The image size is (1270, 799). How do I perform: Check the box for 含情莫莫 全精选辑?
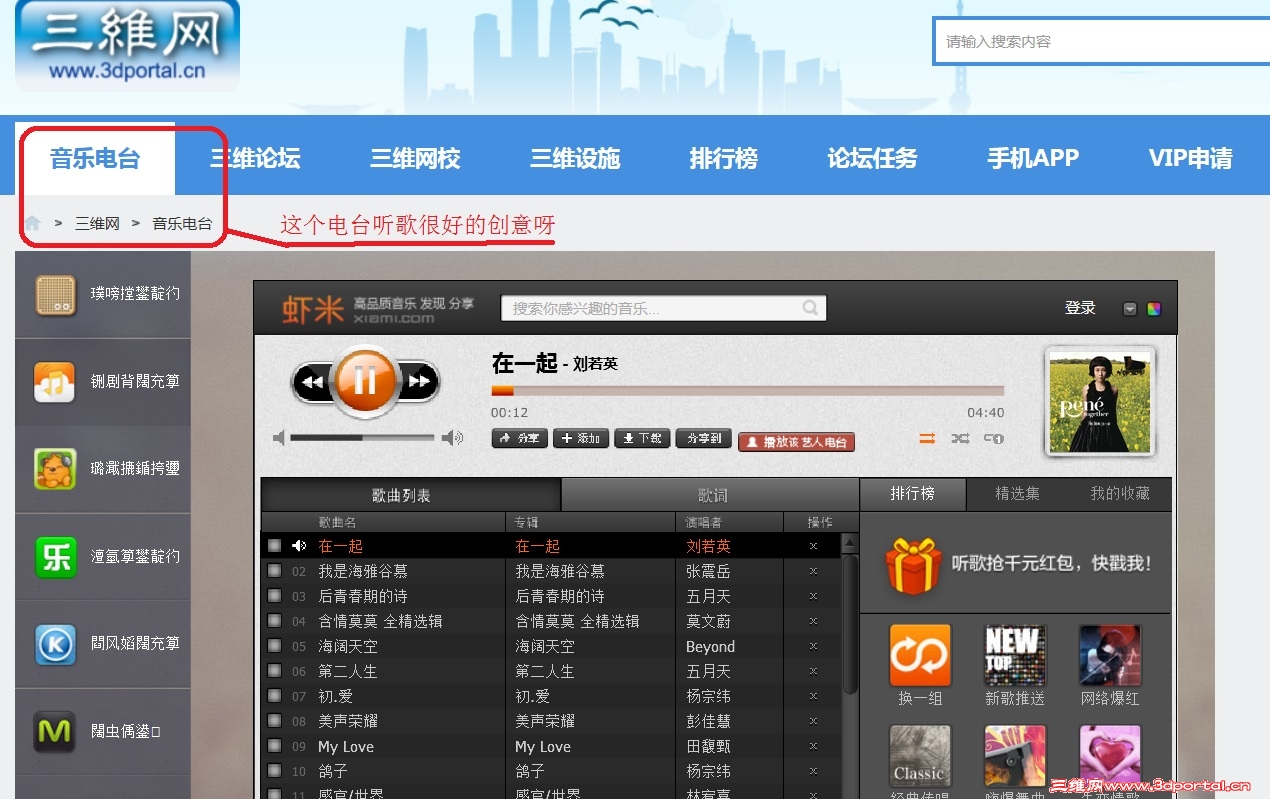click(274, 621)
